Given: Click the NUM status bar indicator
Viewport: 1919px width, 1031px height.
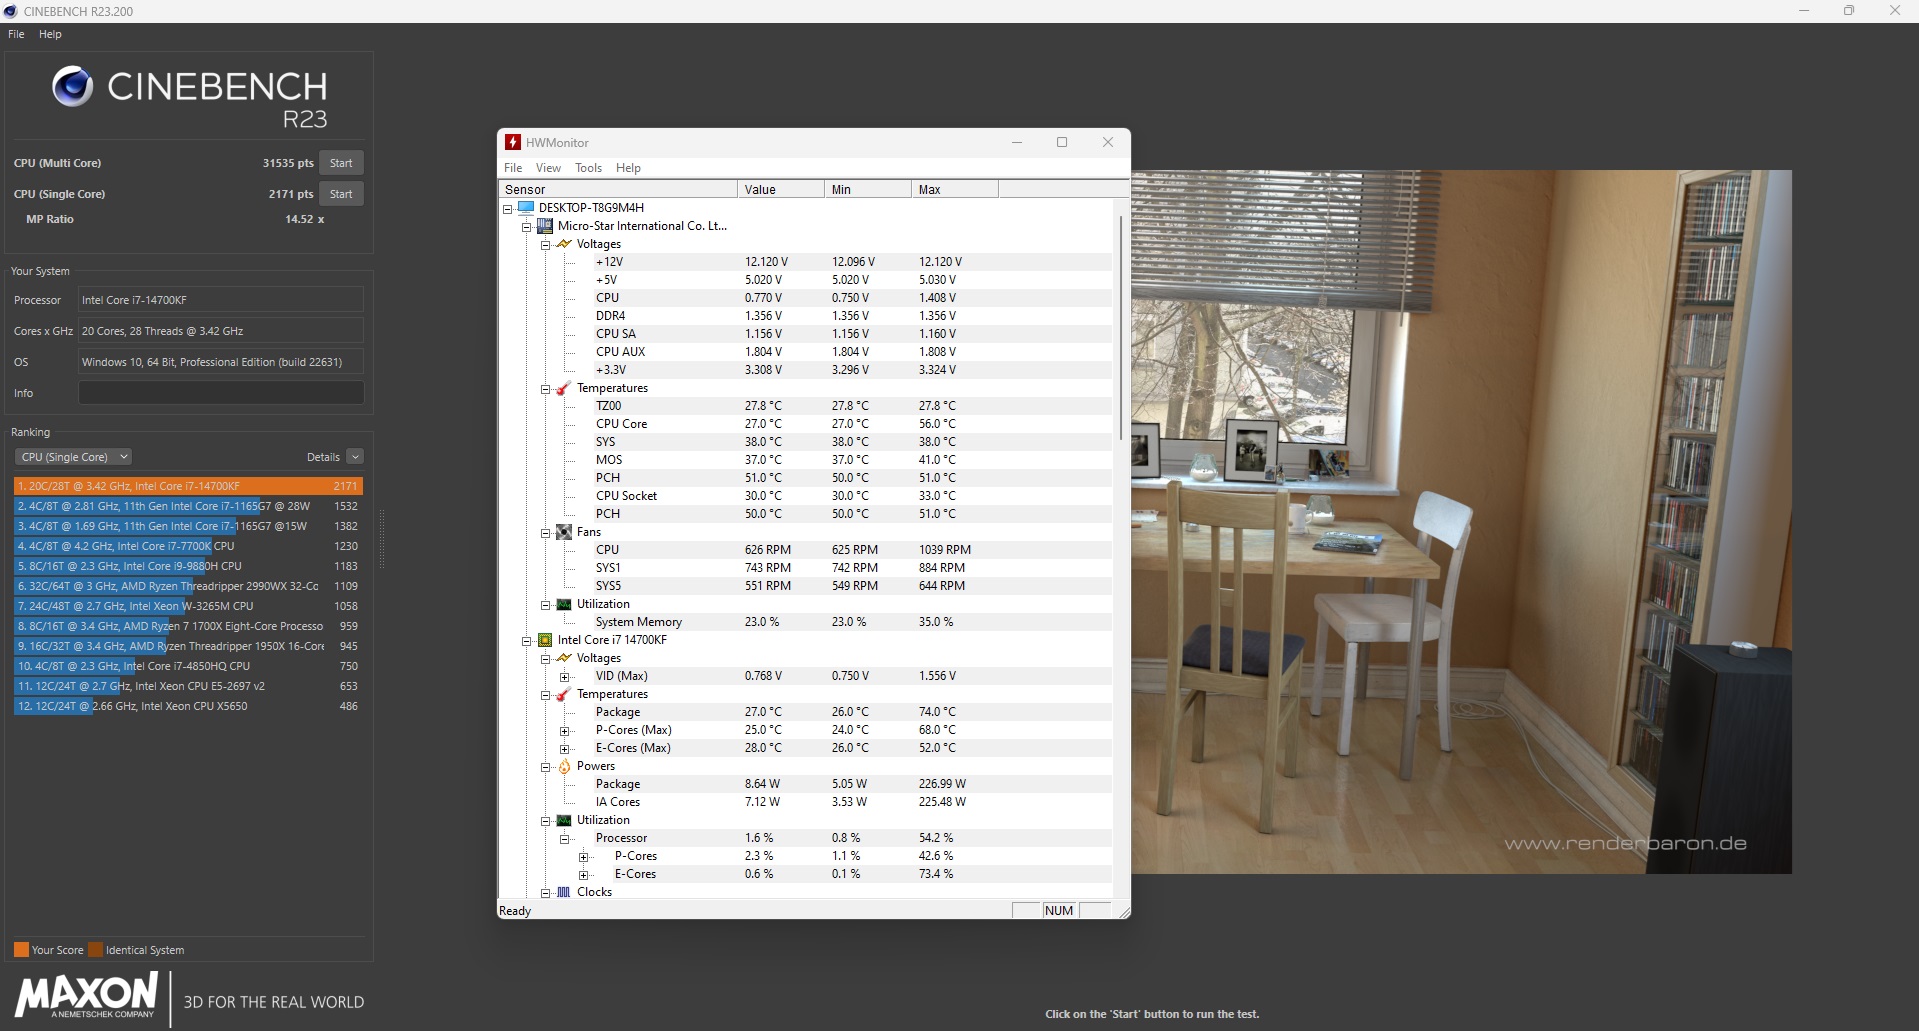Looking at the screenshot, I should (x=1059, y=911).
